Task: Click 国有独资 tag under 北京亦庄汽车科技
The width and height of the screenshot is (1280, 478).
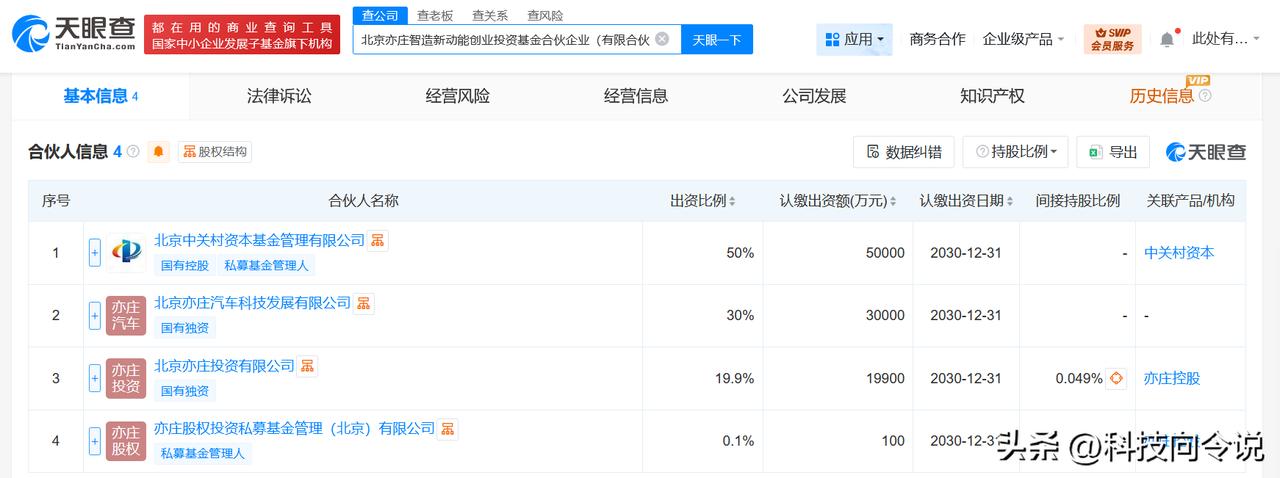Action: pyautogui.click(x=185, y=327)
